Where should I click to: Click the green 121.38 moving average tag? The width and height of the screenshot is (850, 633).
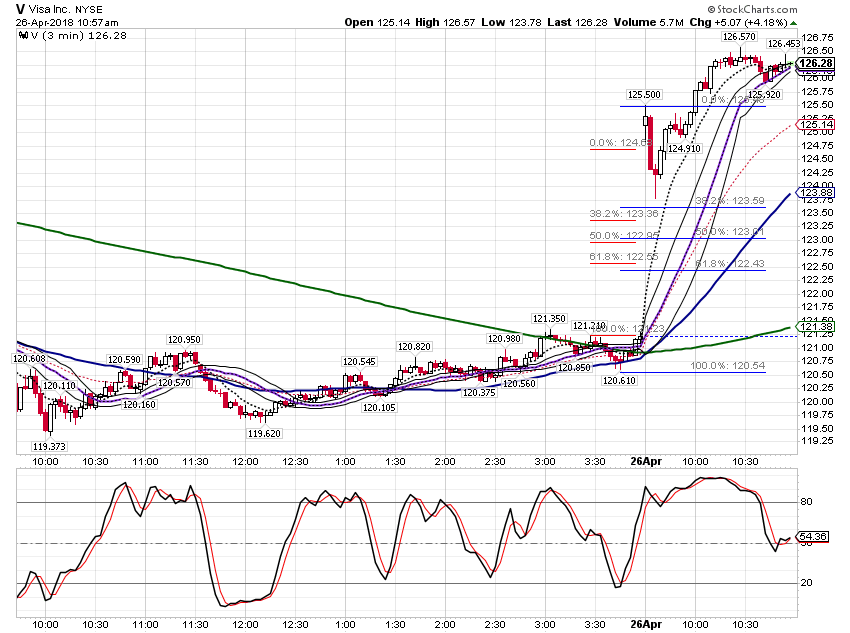point(816,326)
